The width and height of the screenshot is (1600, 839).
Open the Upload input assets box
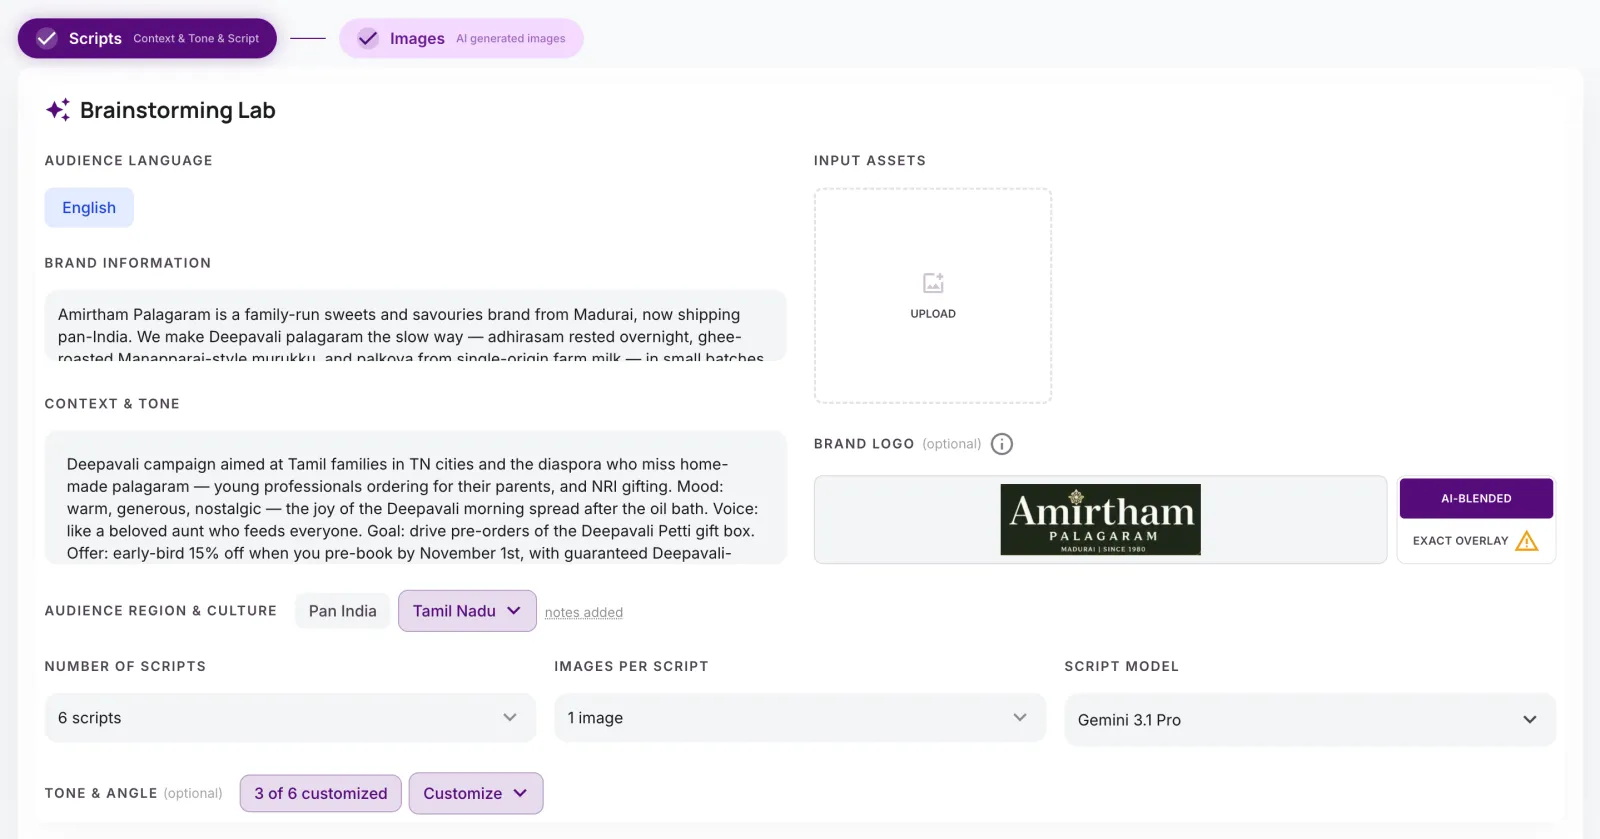pyautogui.click(x=933, y=296)
